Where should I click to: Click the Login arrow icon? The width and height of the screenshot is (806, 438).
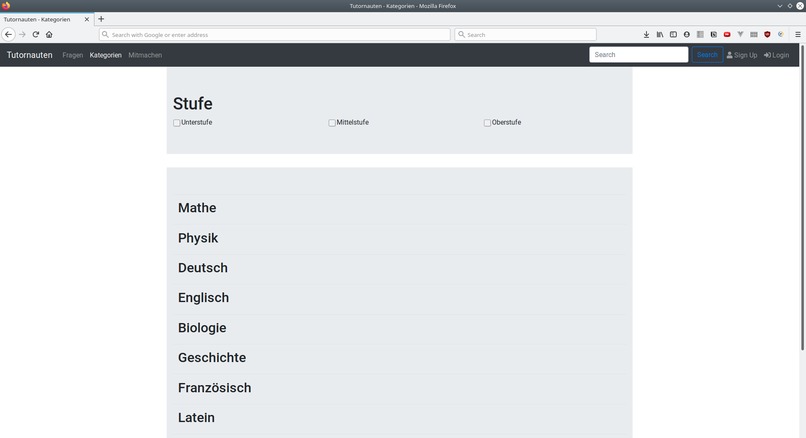pos(767,55)
